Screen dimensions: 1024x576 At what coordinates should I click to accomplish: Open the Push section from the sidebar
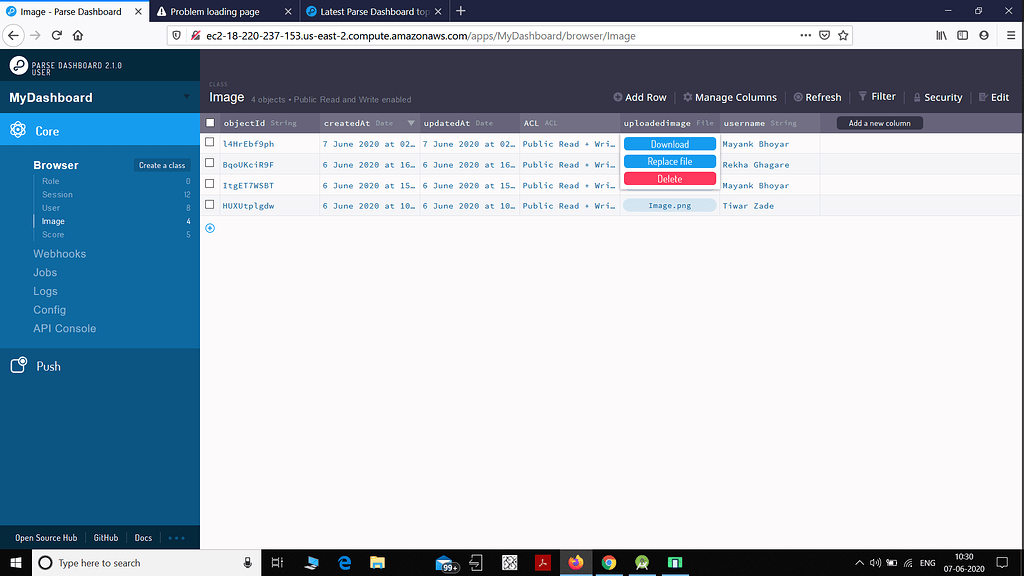pyautogui.click(x=47, y=366)
